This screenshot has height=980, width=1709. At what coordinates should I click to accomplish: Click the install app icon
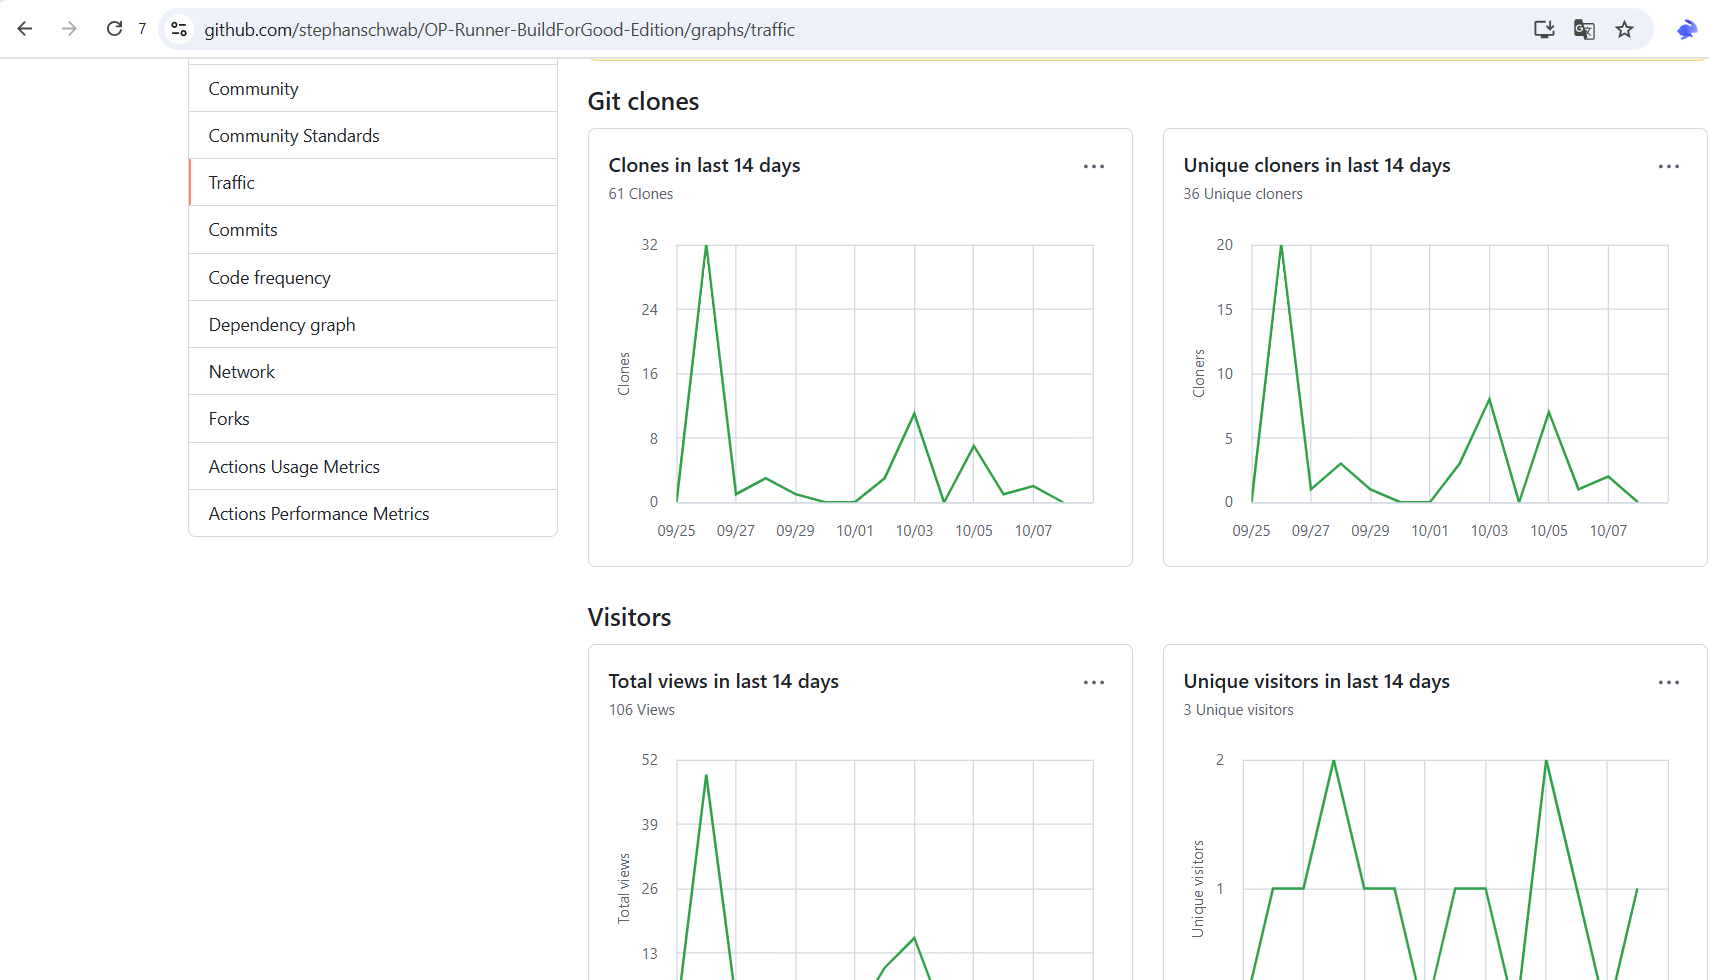pyautogui.click(x=1544, y=29)
